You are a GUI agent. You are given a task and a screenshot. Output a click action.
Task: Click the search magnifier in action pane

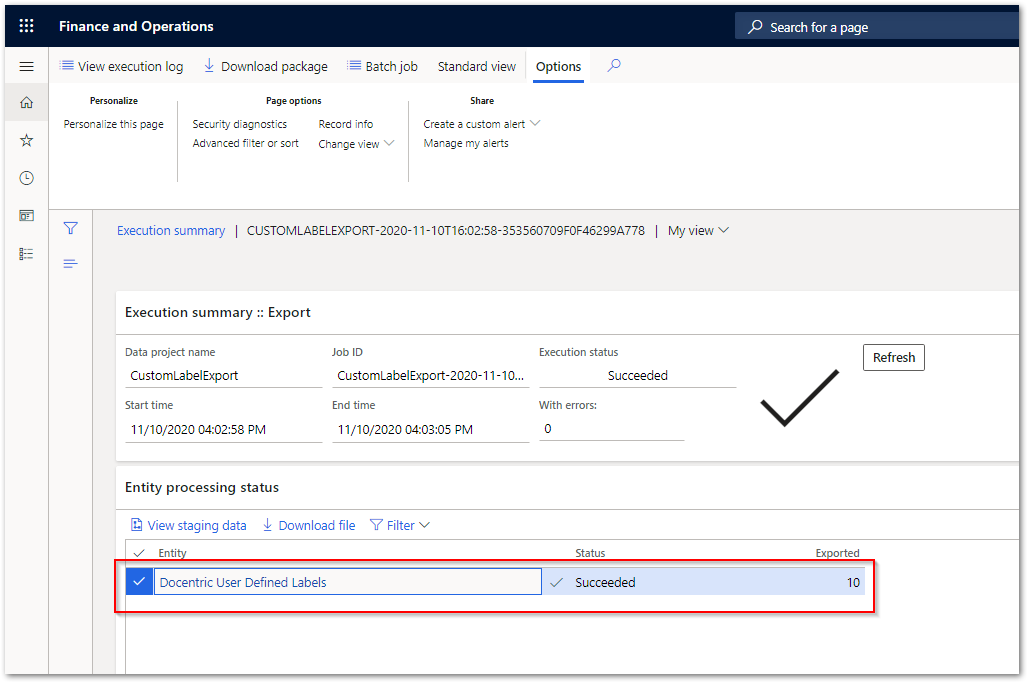pyautogui.click(x=614, y=66)
